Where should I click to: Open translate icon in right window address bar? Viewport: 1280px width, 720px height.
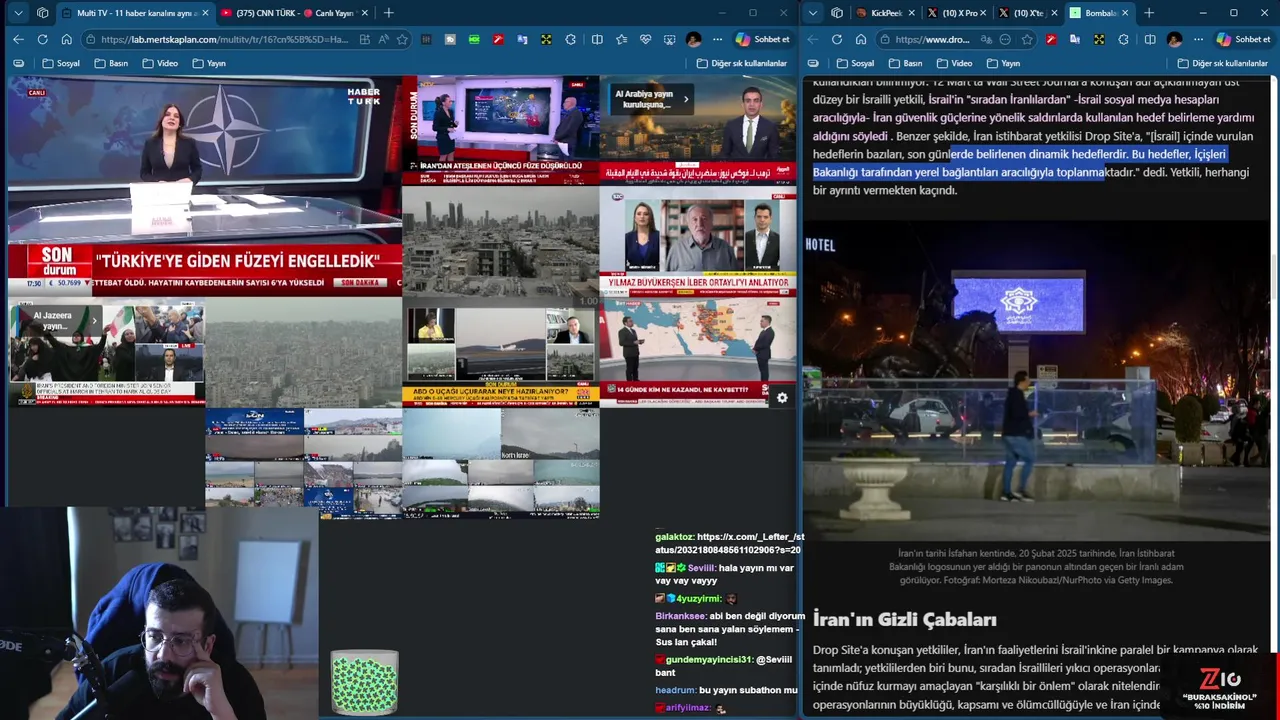(985, 39)
